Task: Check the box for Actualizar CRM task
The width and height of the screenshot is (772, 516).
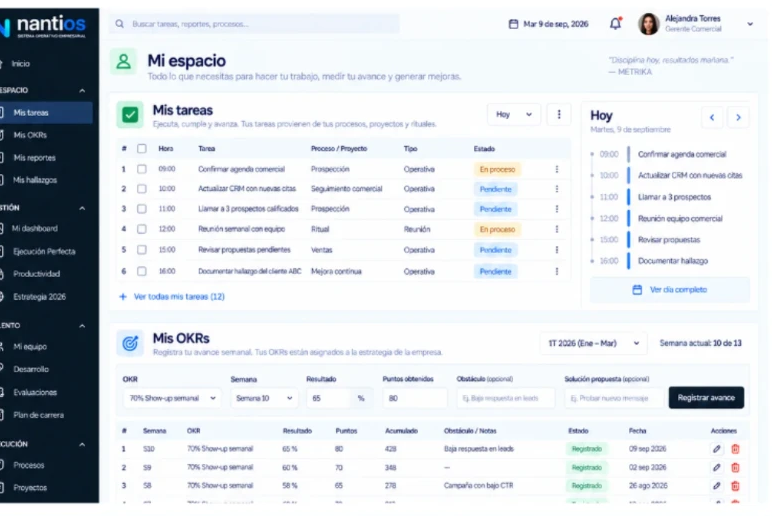Action: click(142, 189)
